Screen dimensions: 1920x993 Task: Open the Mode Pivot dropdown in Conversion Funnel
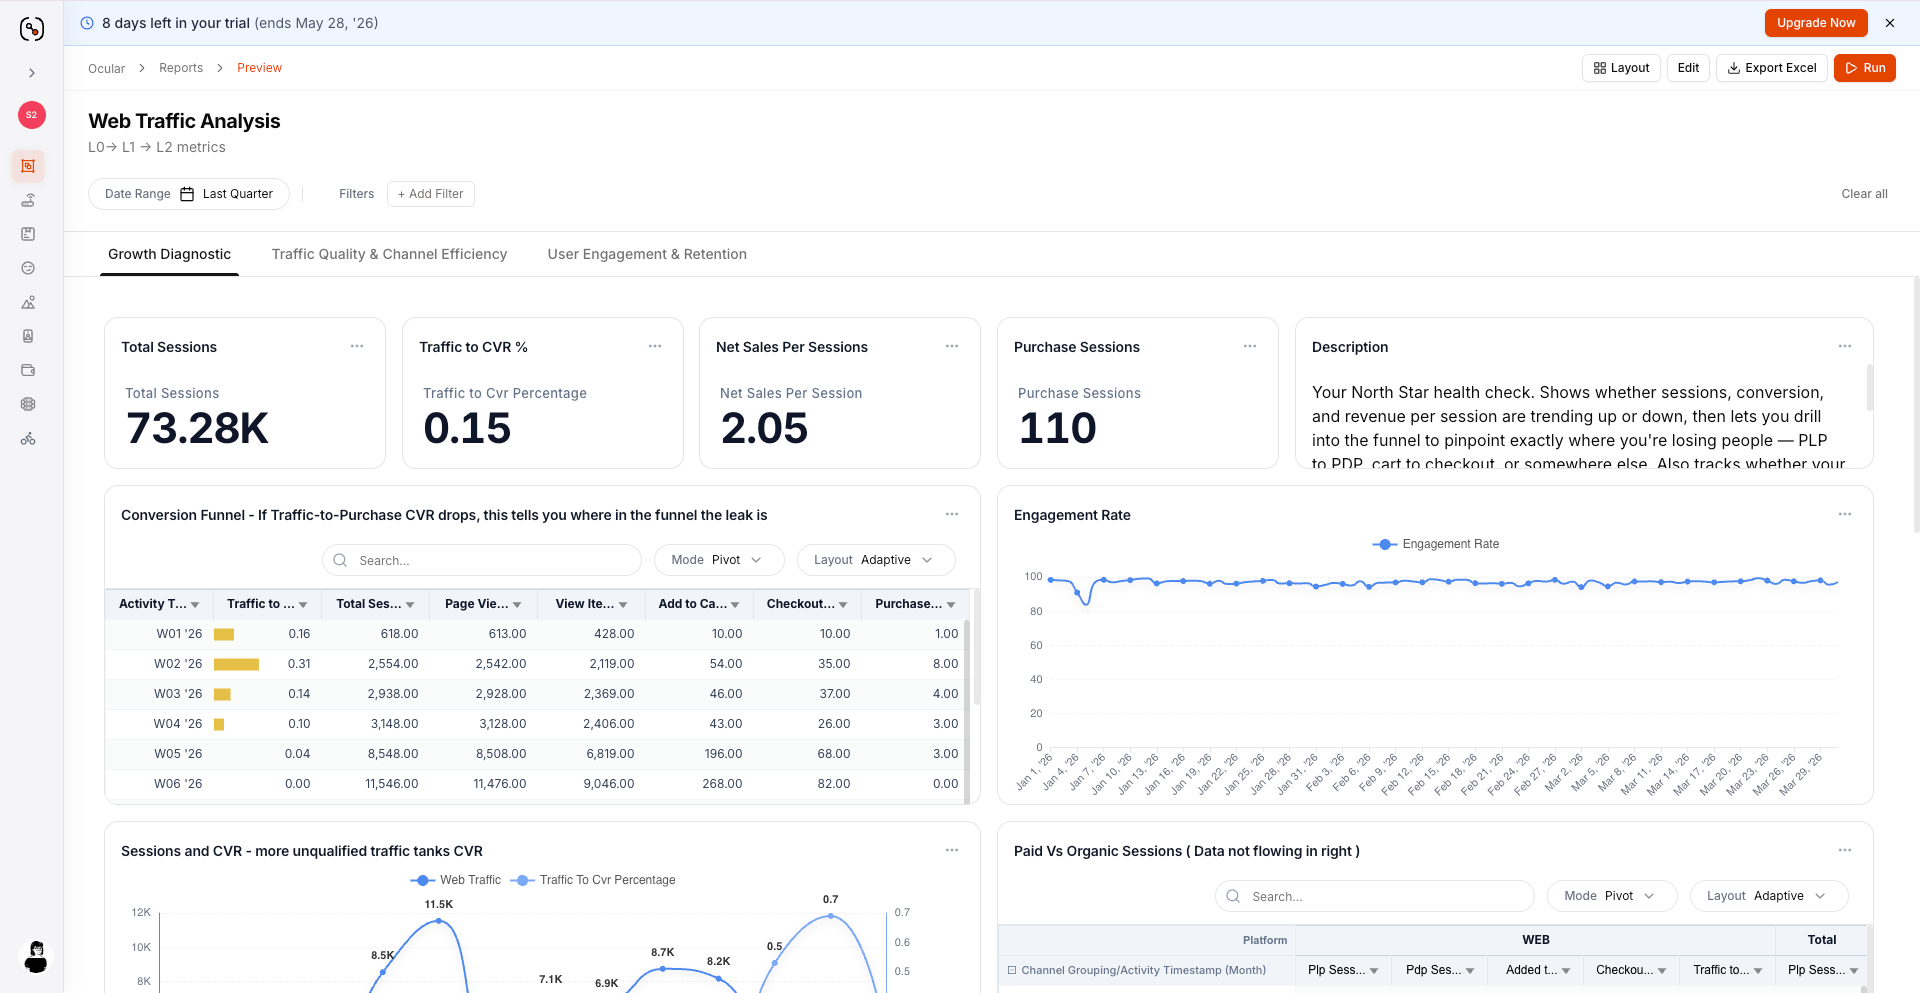tap(718, 560)
